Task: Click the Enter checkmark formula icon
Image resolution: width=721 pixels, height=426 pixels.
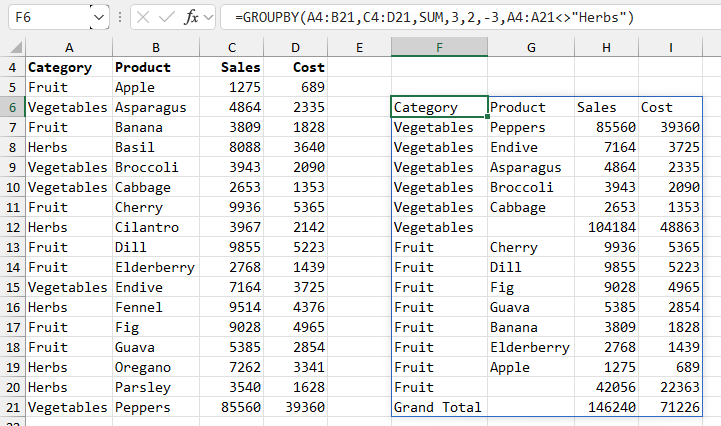Action: pos(166,17)
